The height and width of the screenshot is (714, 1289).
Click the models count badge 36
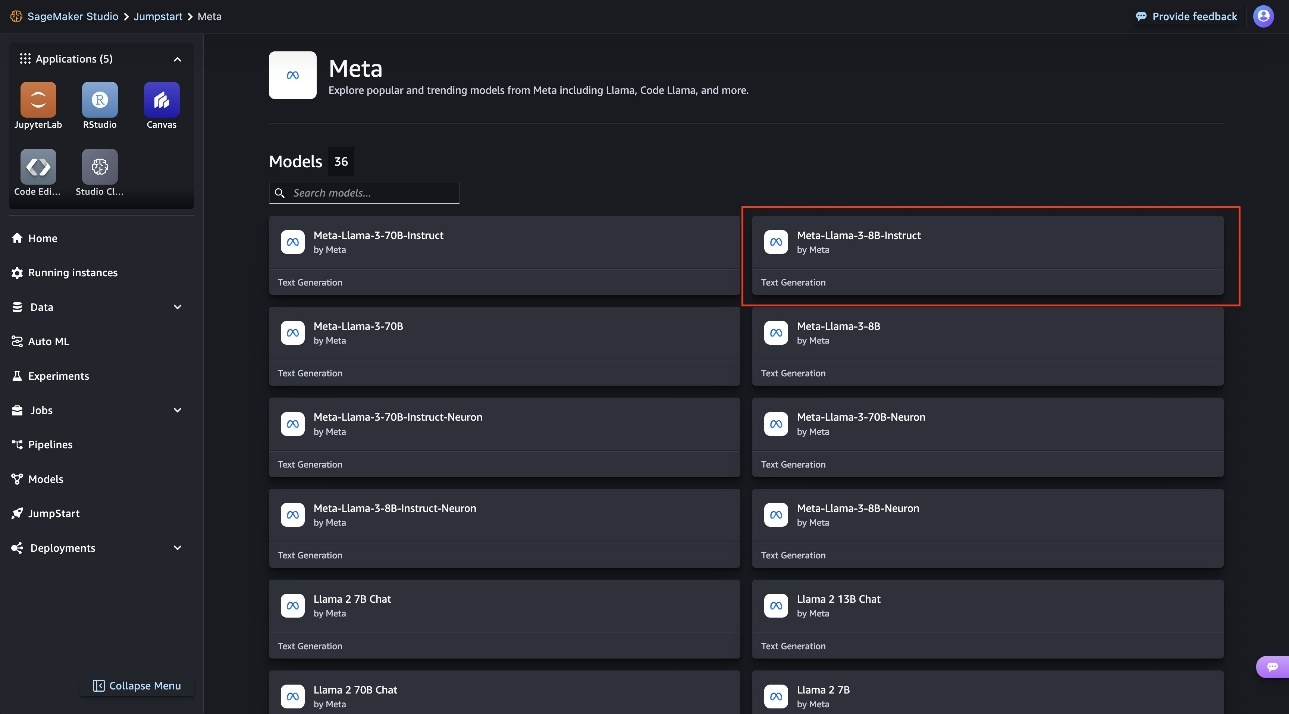341,161
